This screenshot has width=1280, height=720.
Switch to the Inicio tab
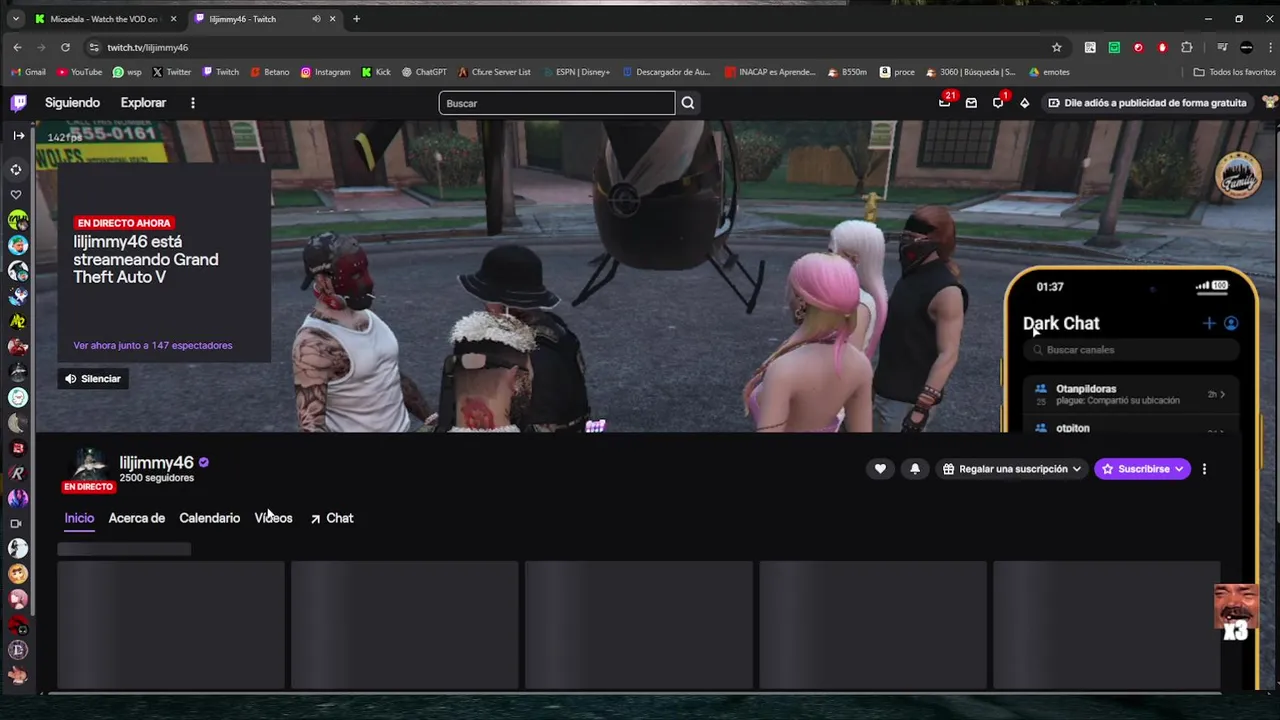coord(79,518)
